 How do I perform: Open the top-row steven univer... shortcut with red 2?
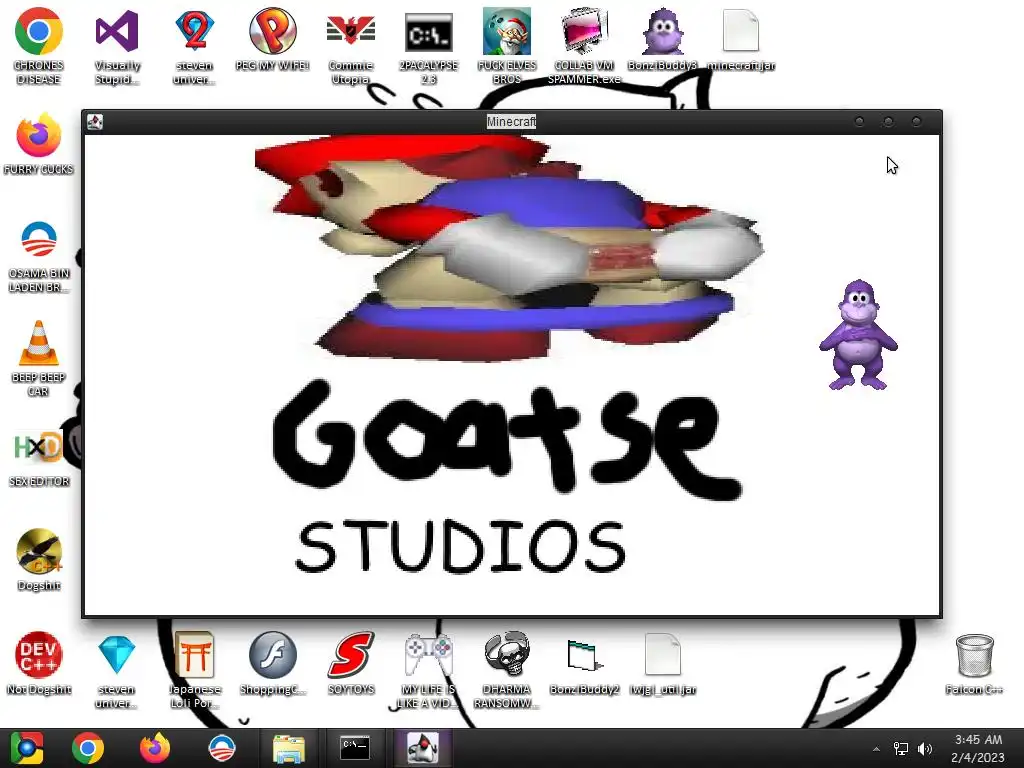195,46
